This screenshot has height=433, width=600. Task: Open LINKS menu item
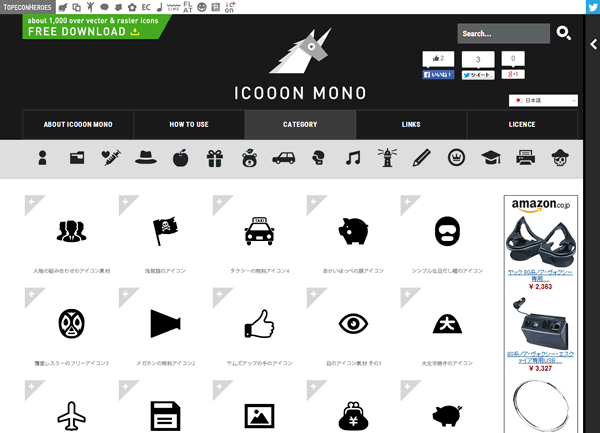(x=411, y=124)
